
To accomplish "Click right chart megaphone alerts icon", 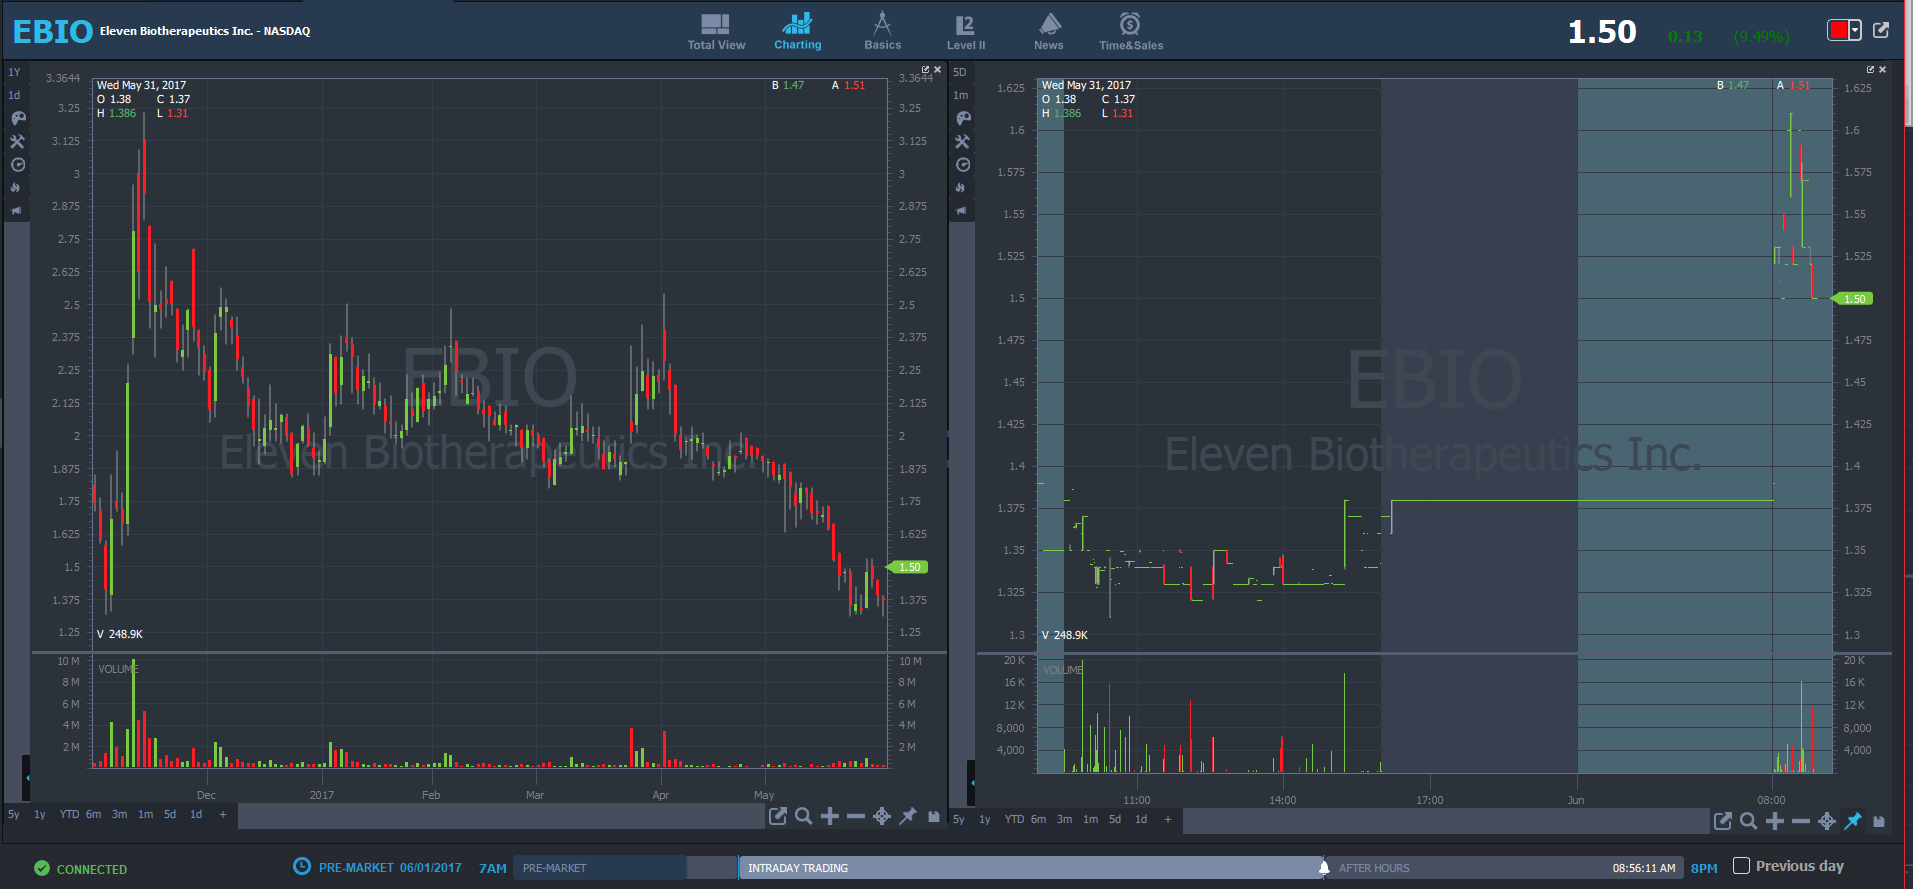I will point(961,211).
